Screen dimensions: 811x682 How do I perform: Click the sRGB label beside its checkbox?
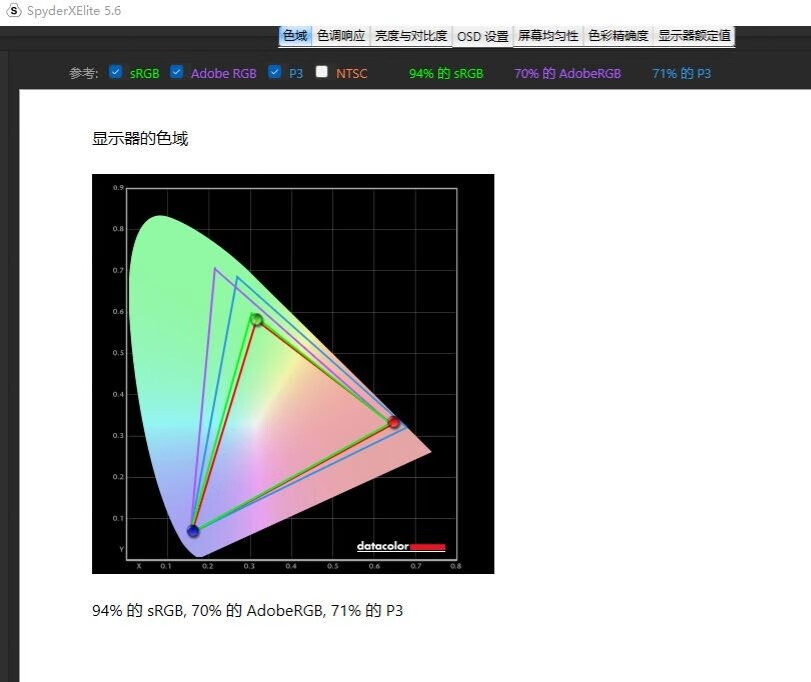[x=144, y=73]
